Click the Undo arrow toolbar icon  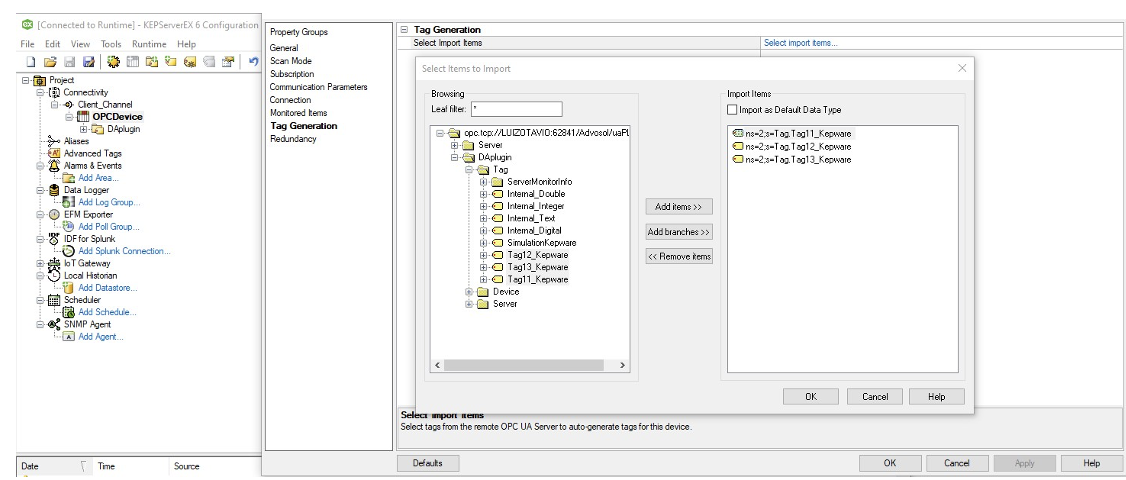tap(253, 63)
